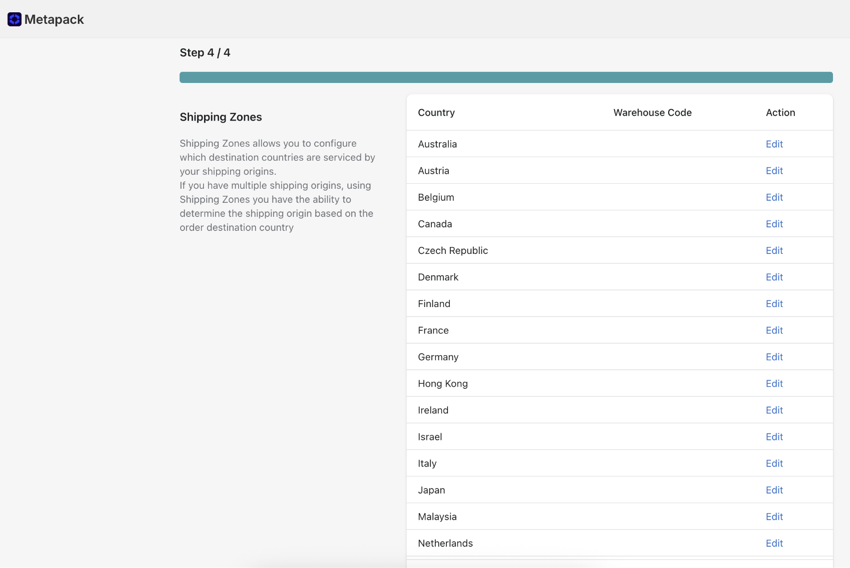Click the Shipping Zones description paragraph

tap(278, 185)
